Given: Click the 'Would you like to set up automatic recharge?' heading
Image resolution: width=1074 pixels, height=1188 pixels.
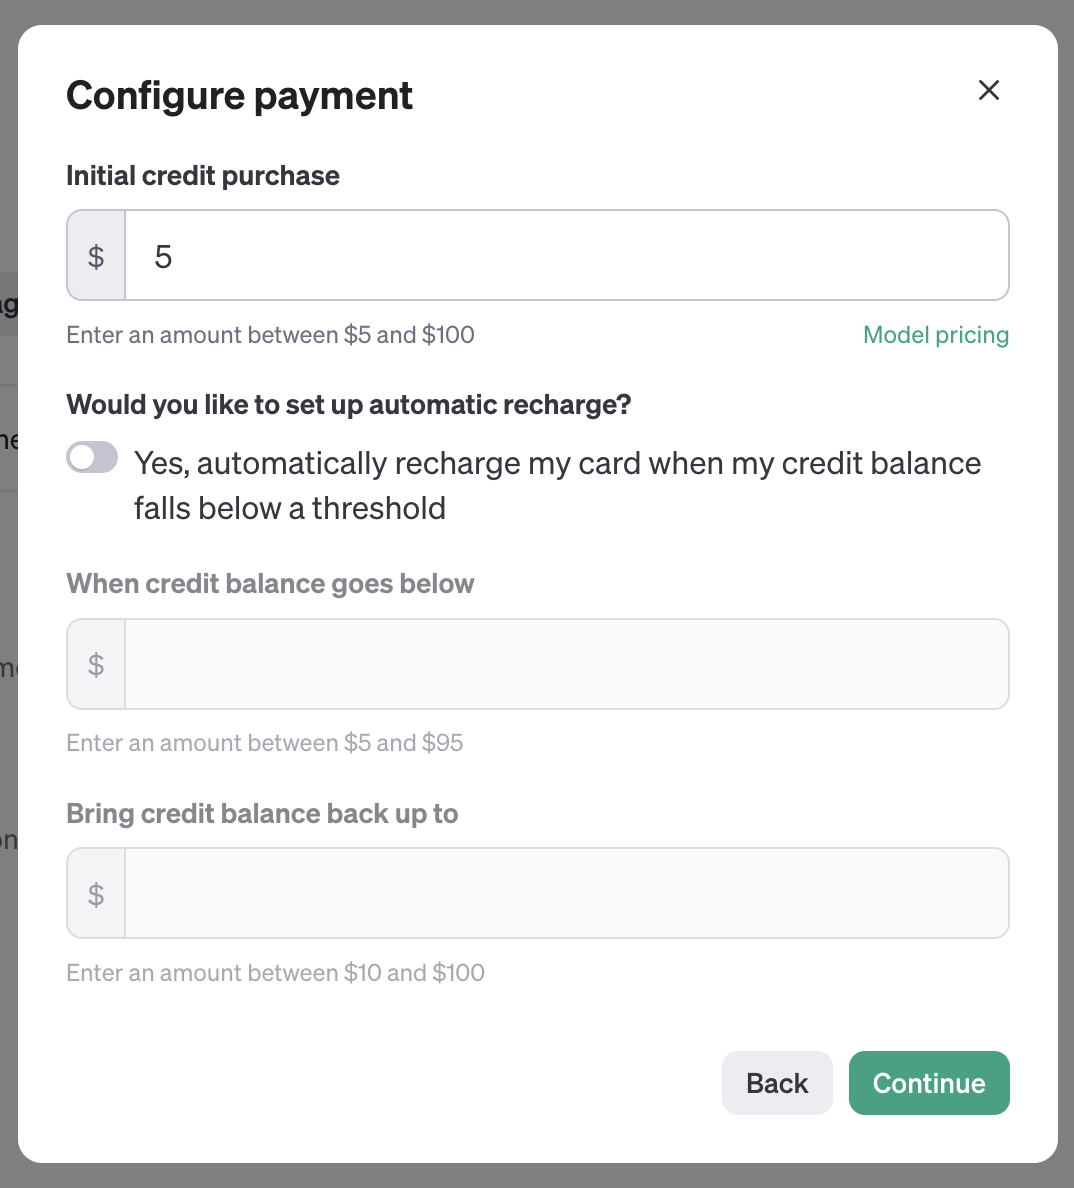Looking at the screenshot, I should click(x=349, y=405).
